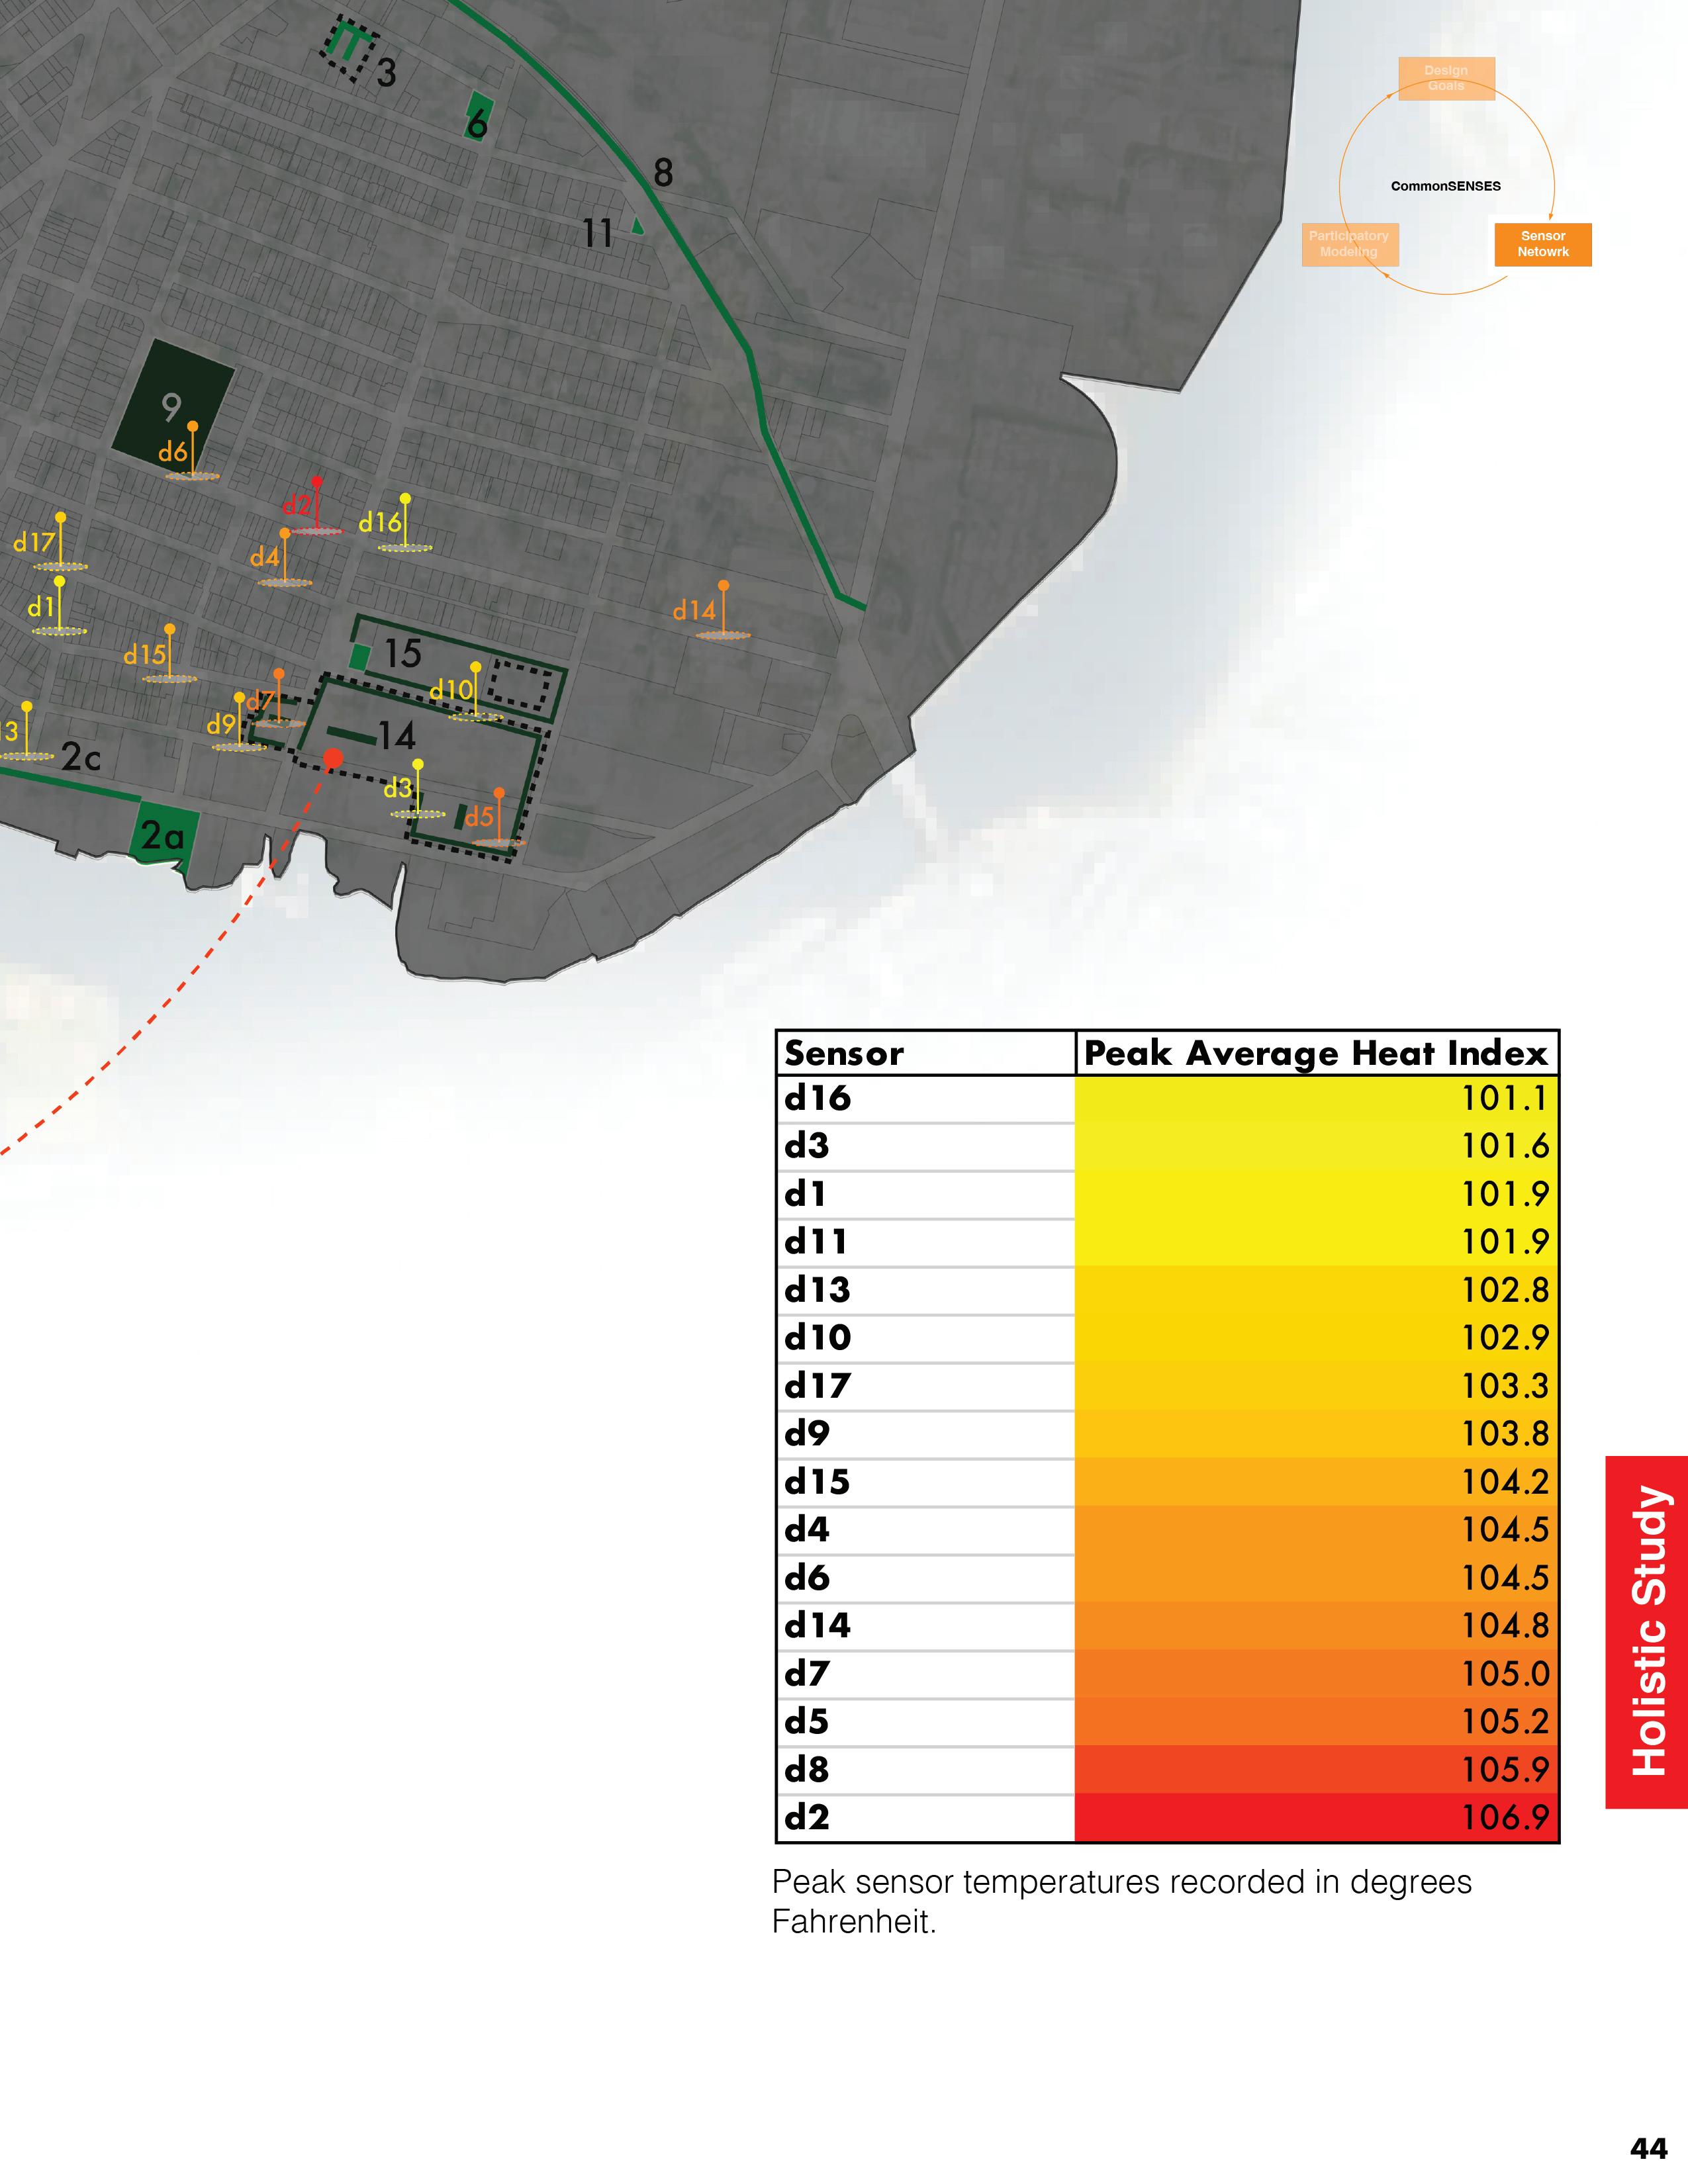
Task: Click the CommonSENSES center label
Action: [x=1445, y=186]
